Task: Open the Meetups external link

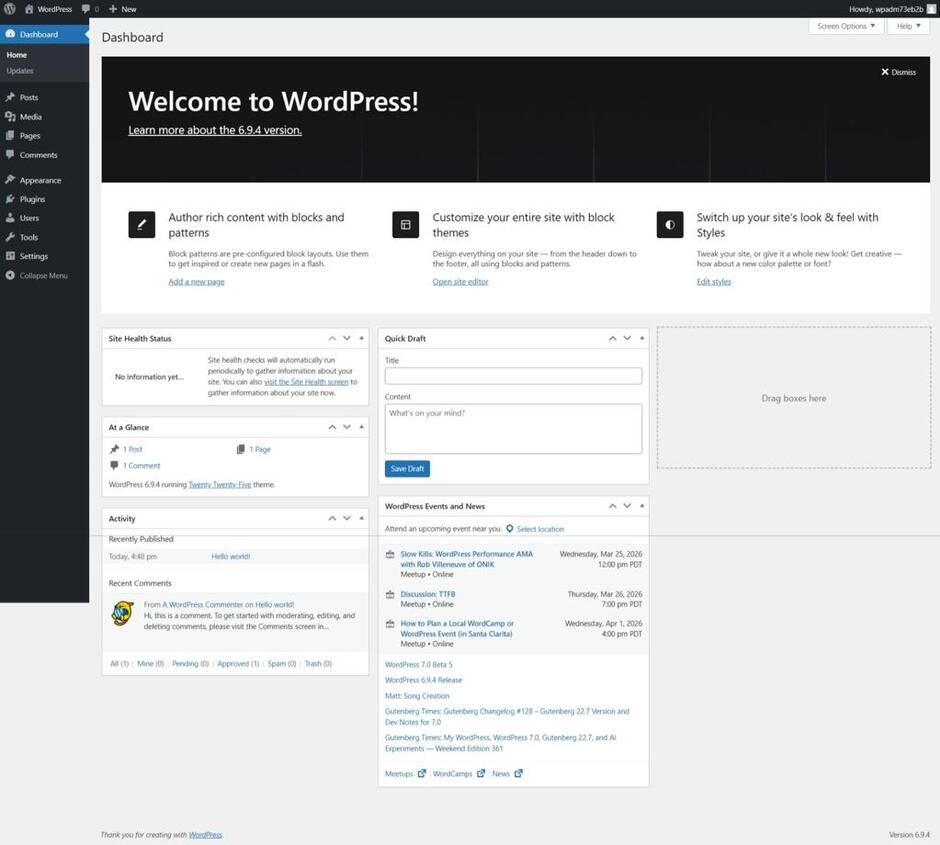Action: pyautogui.click(x=405, y=774)
